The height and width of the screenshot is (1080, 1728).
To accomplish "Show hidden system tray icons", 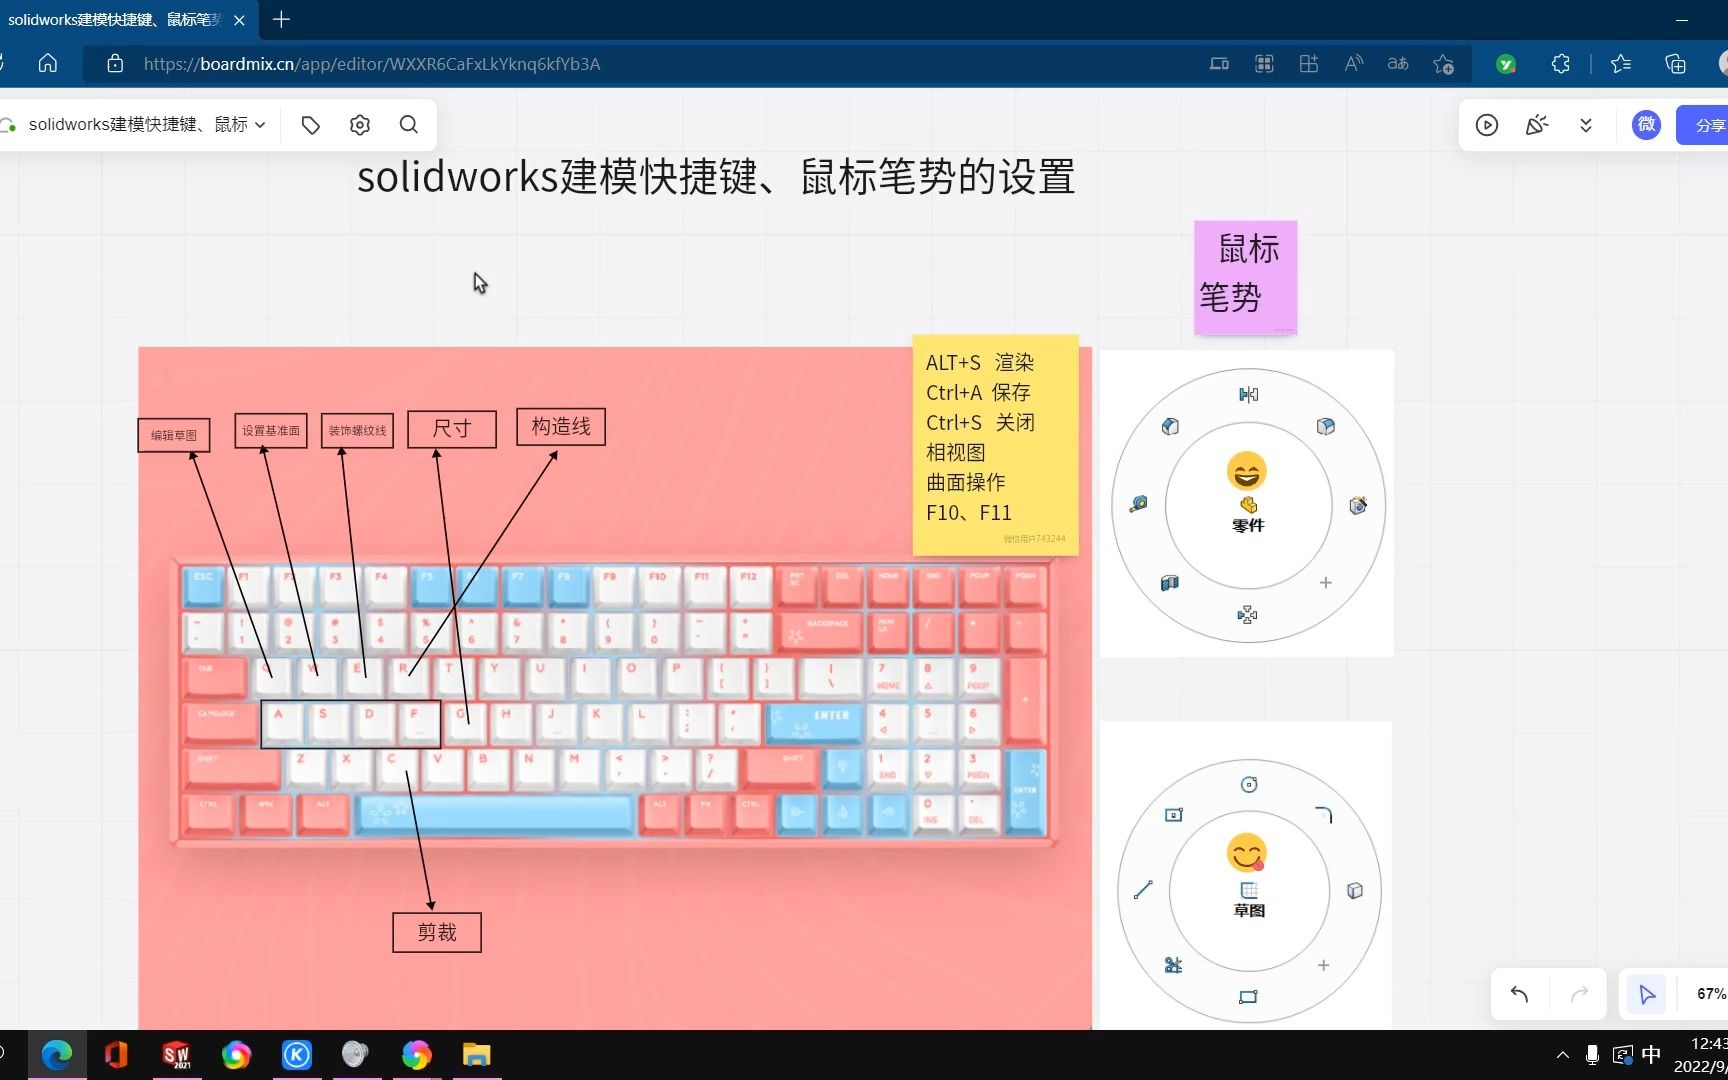I will click(1563, 1055).
